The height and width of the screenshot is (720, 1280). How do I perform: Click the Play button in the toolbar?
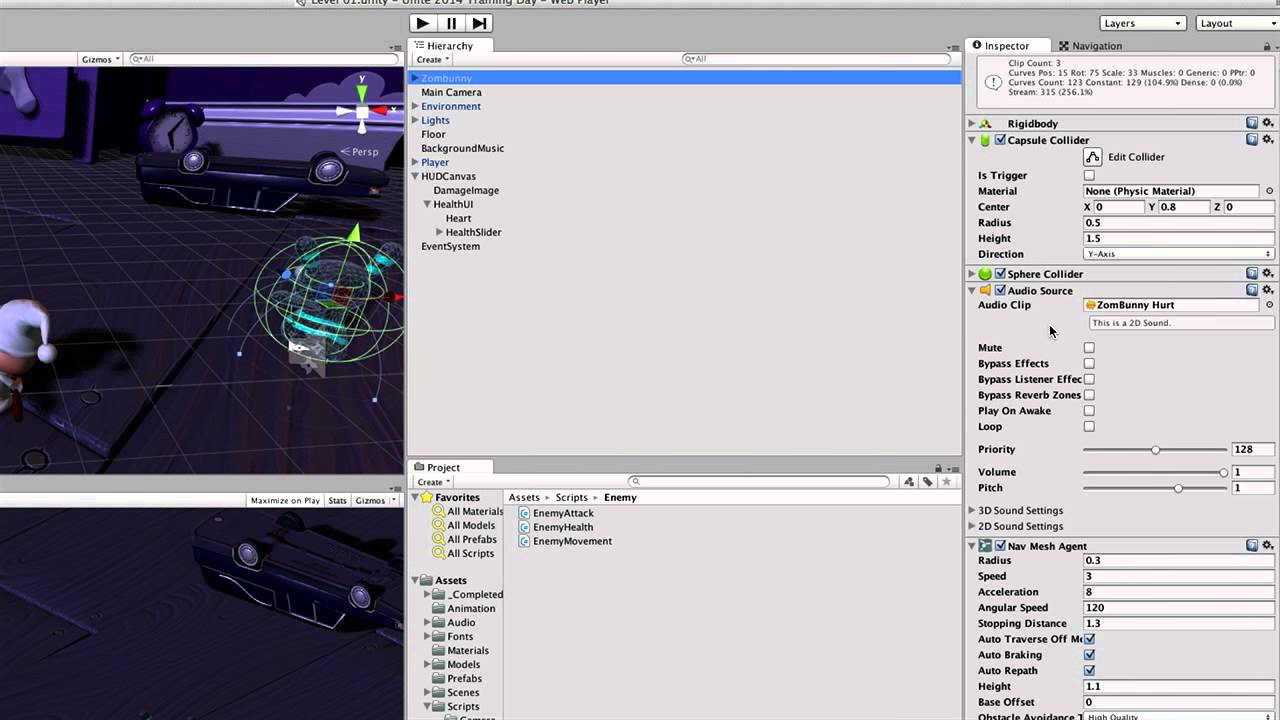click(423, 23)
